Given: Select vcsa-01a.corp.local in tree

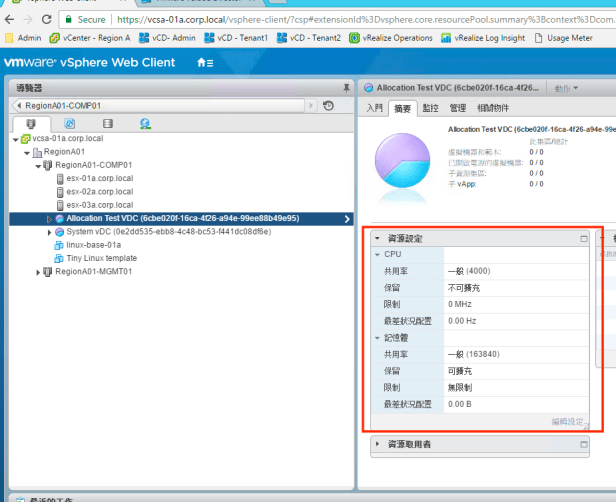Looking at the screenshot, I should (68, 138).
